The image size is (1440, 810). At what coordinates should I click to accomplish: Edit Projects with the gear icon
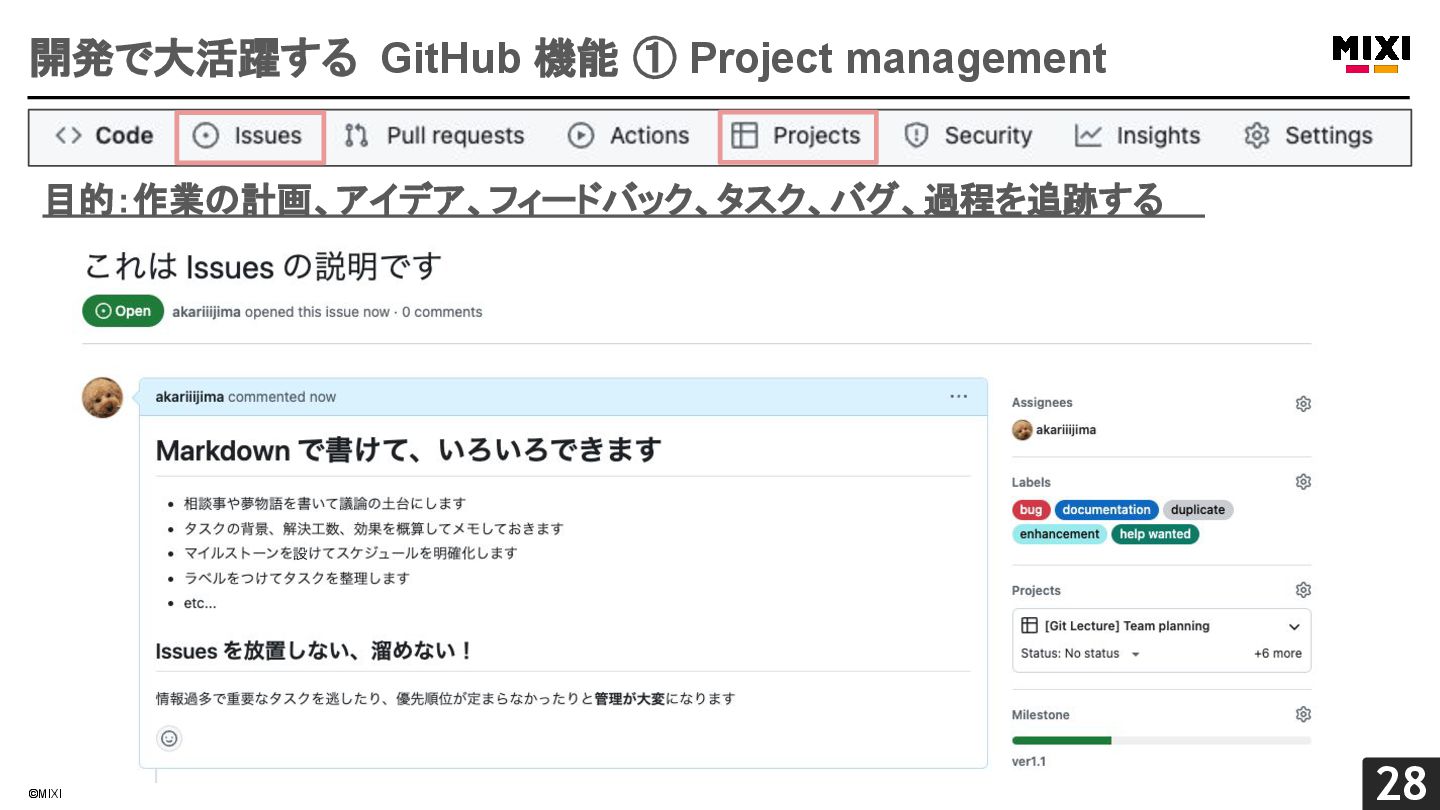[x=1303, y=590]
